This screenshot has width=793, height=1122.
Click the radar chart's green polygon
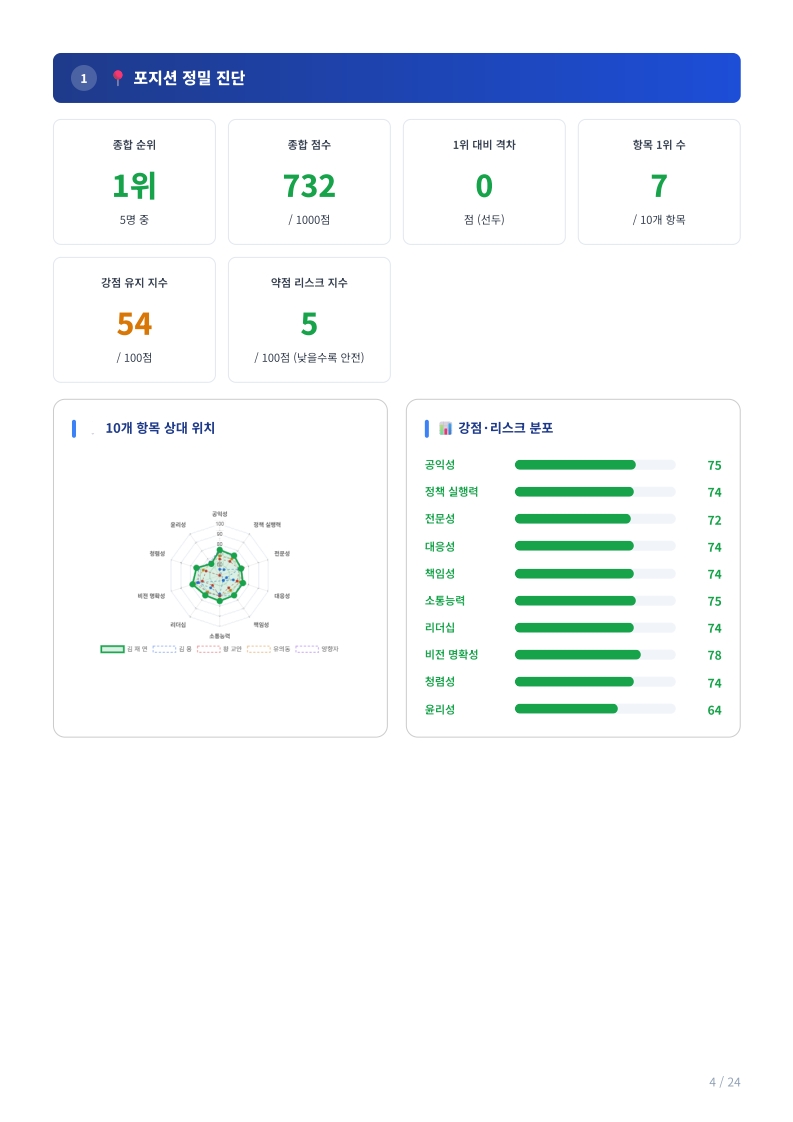220,576
